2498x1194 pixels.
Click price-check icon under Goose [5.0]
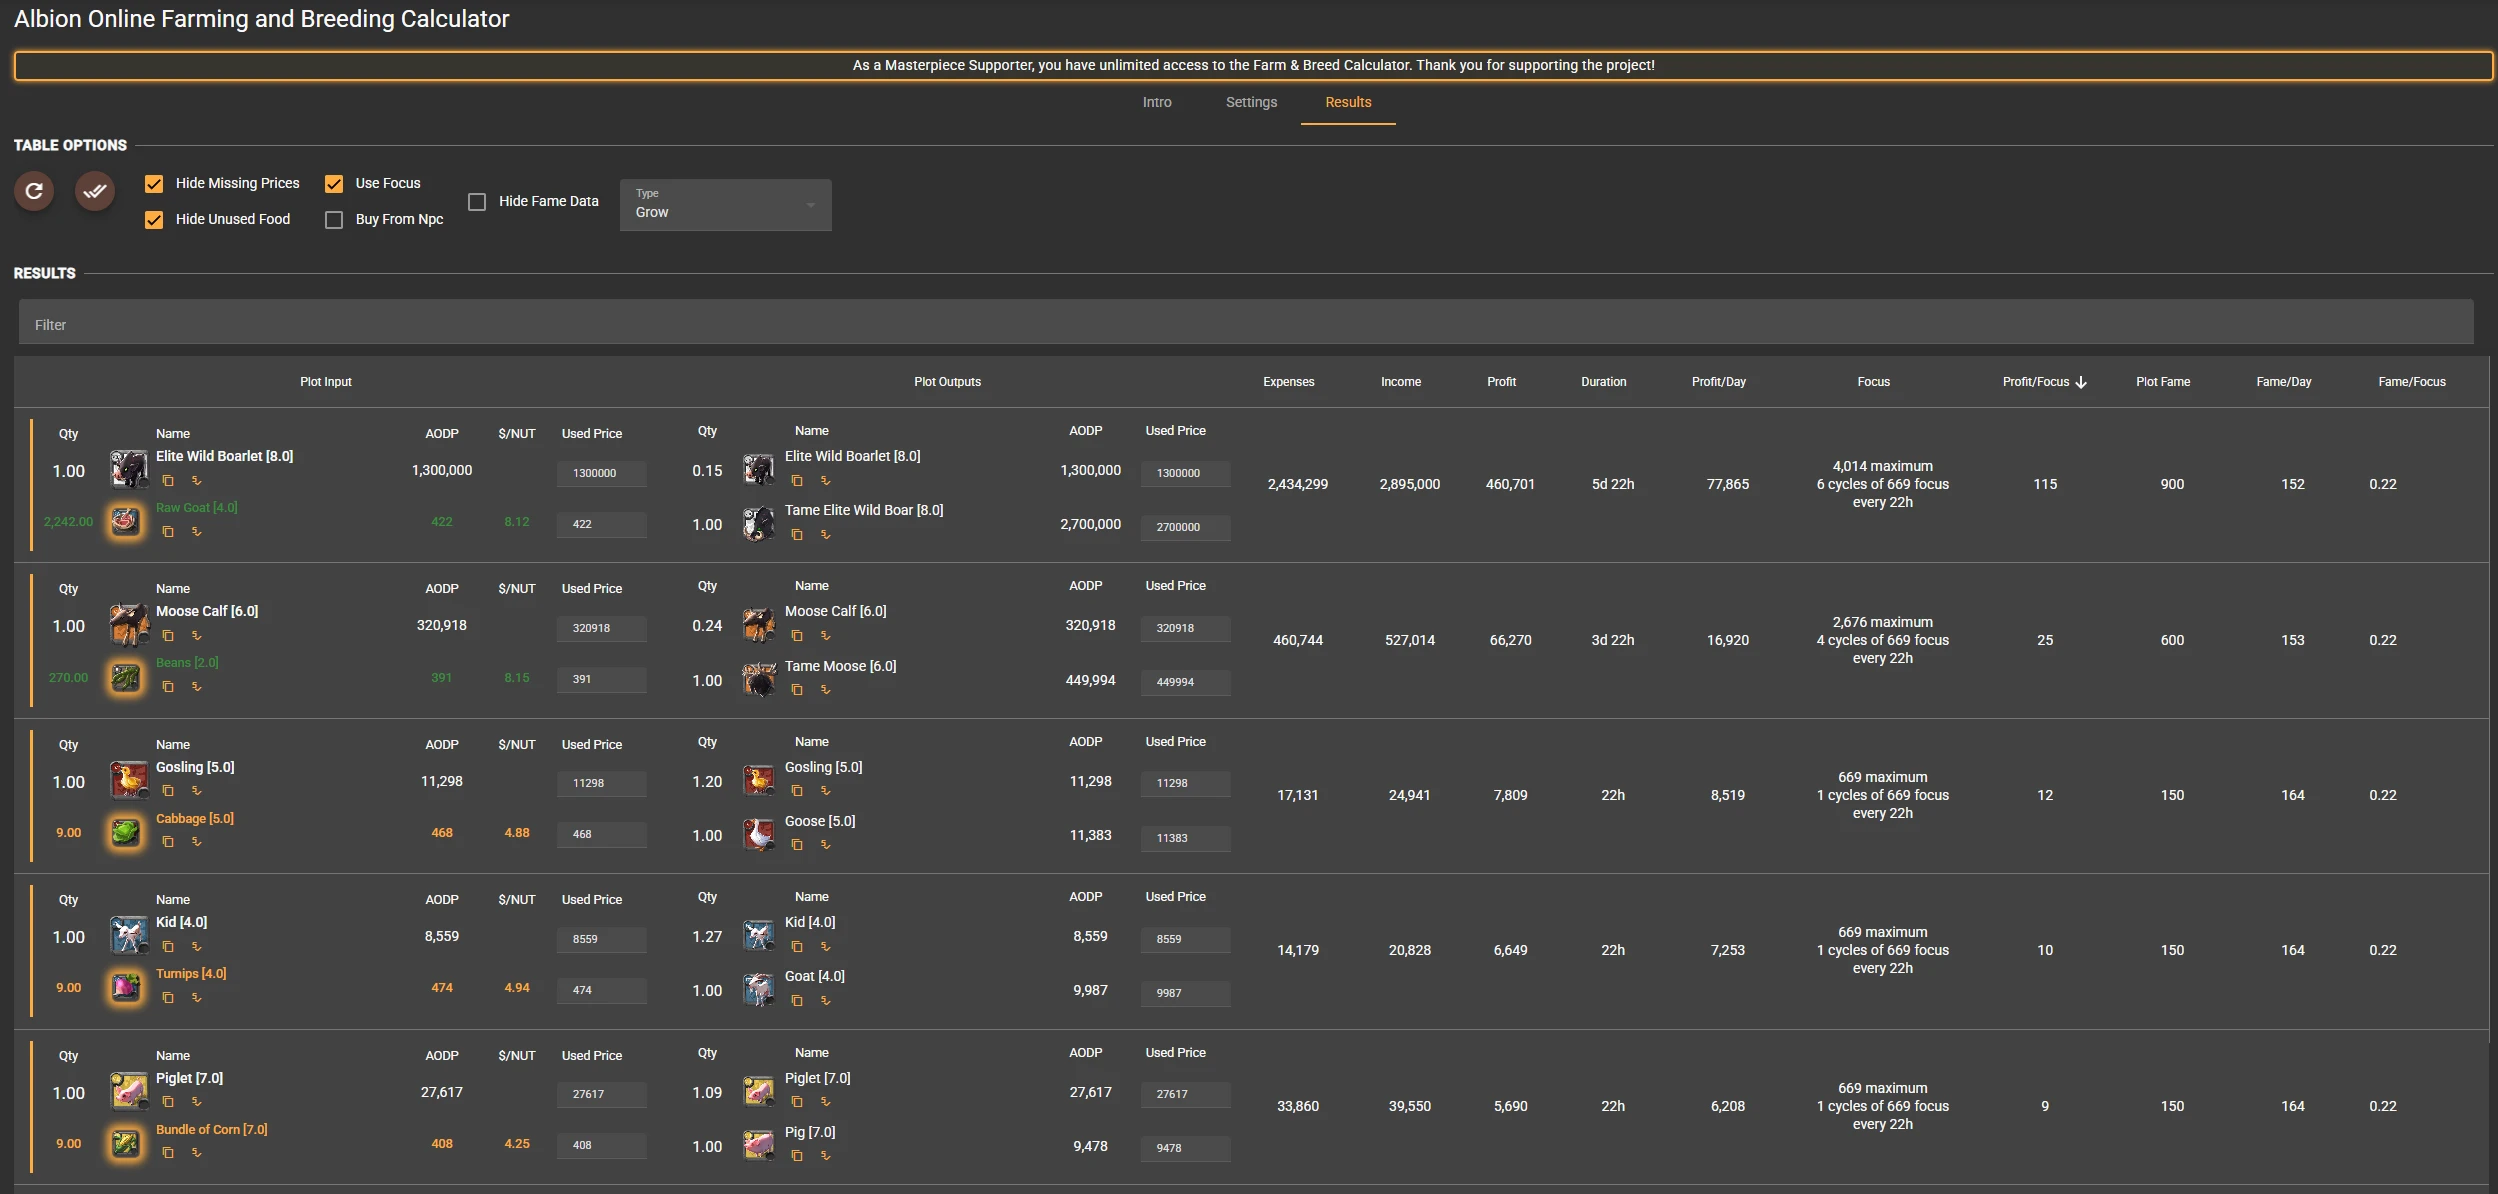tap(826, 845)
